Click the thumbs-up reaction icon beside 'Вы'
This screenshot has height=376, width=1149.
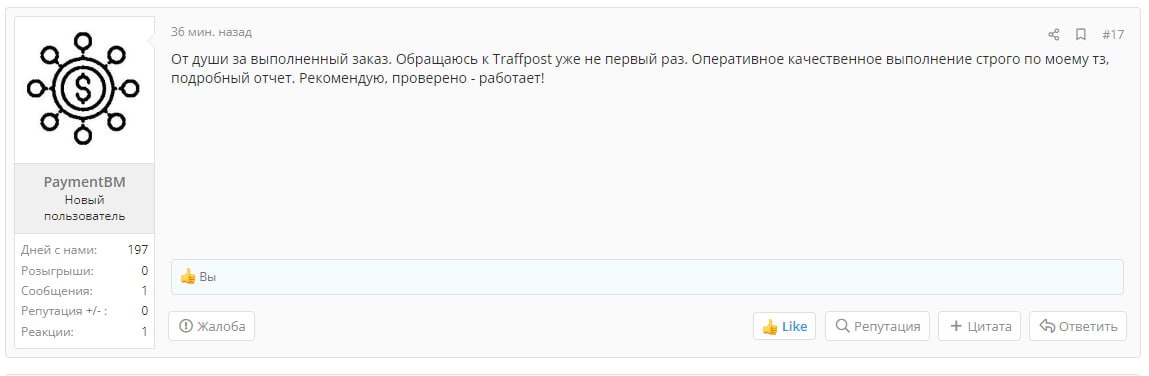188,277
